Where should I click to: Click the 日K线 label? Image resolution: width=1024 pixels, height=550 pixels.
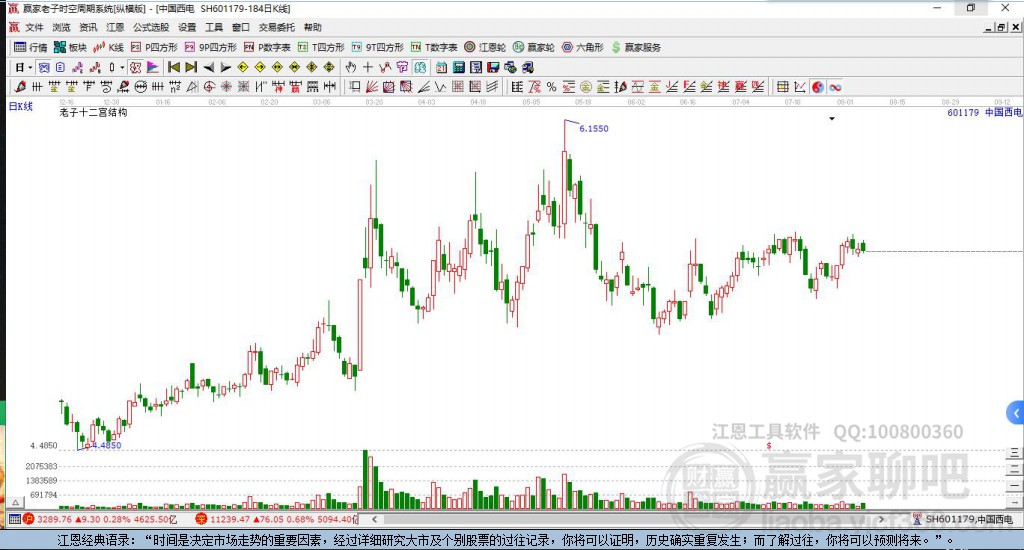[x=20, y=106]
